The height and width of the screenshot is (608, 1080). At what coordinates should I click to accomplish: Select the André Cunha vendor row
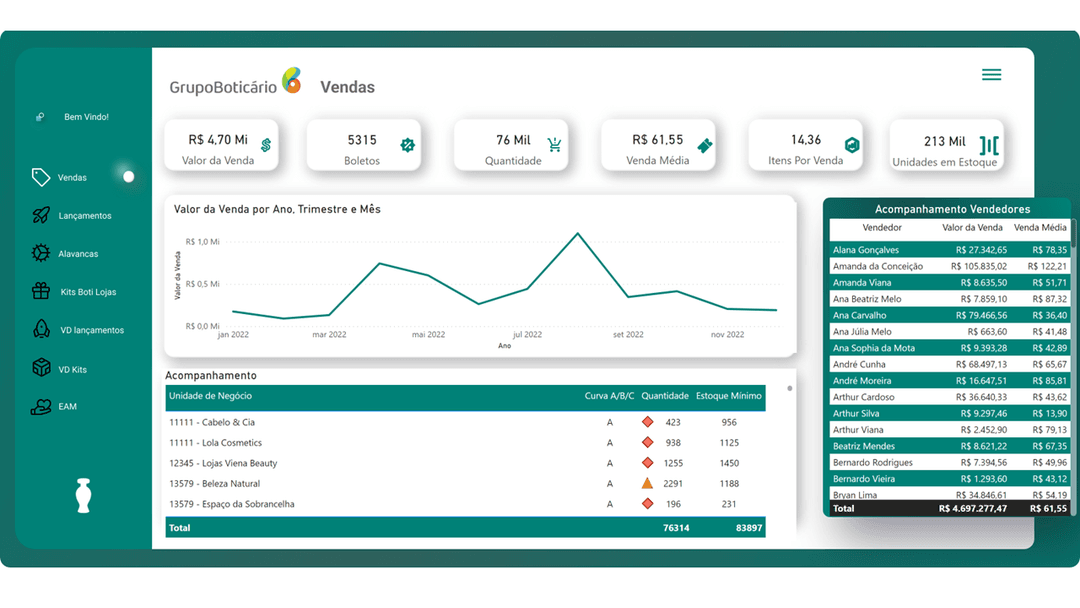tap(950, 364)
